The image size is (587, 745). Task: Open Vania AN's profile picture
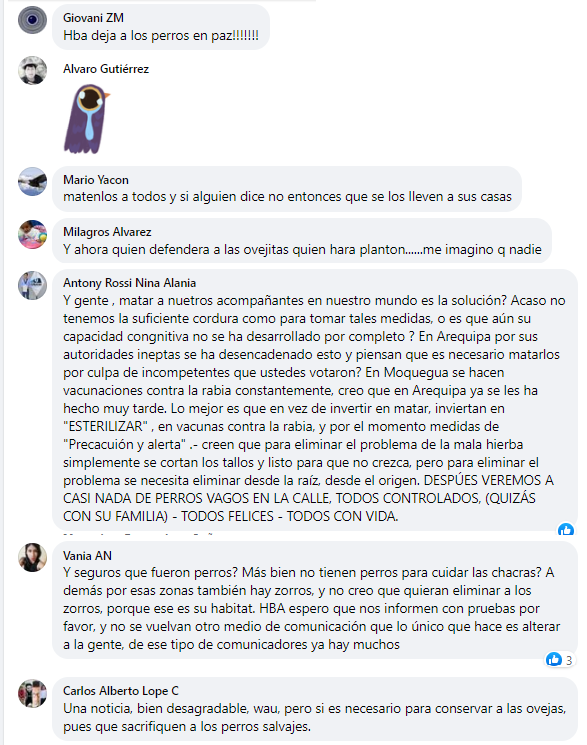click(32, 557)
